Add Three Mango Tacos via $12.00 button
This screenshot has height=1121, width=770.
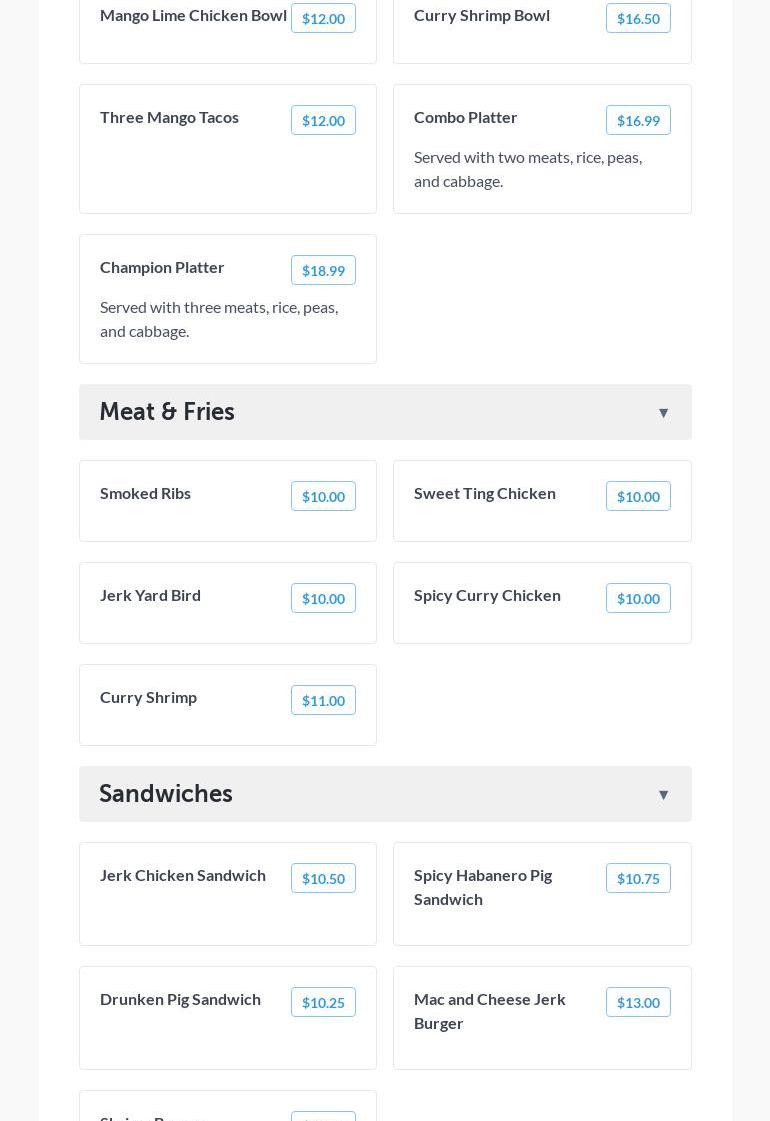(x=323, y=121)
